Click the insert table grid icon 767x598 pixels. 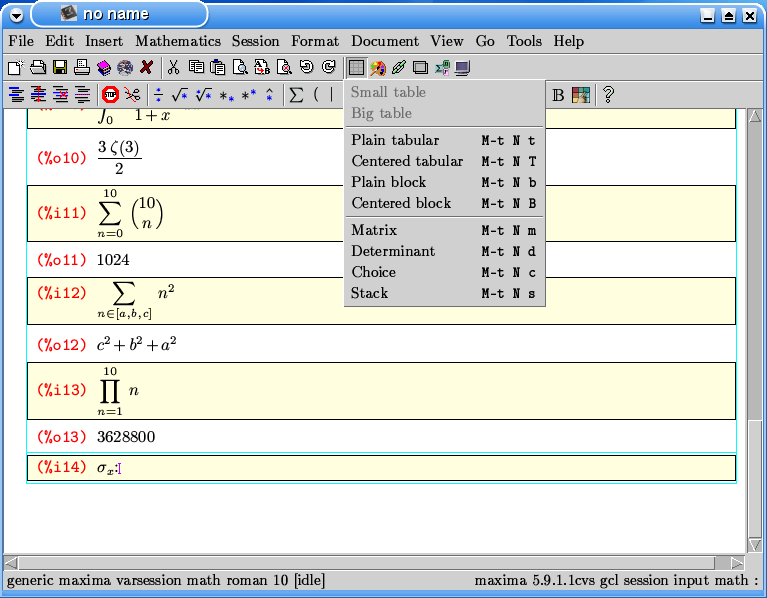click(x=356, y=67)
